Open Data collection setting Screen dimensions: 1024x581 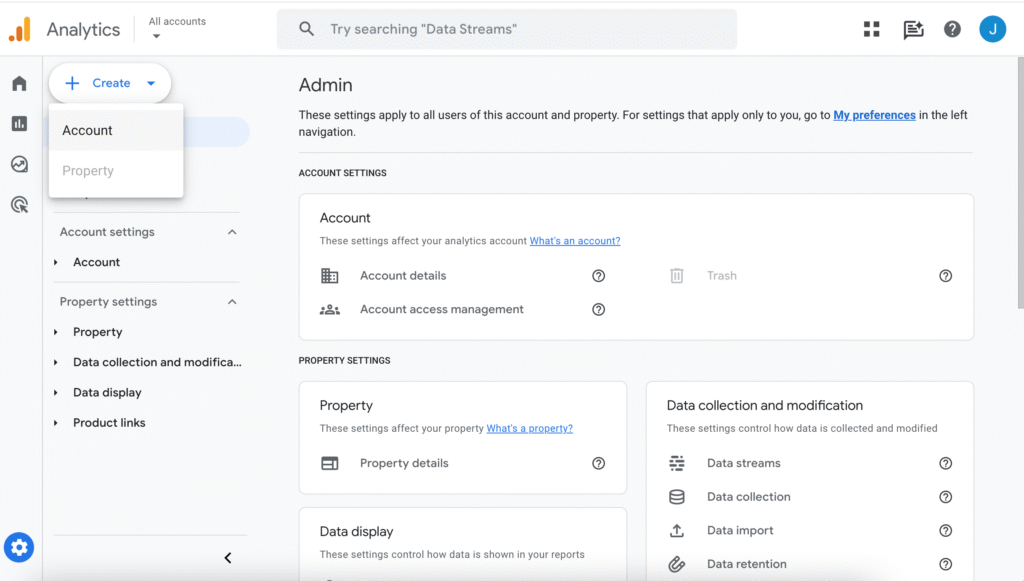coord(748,497)
